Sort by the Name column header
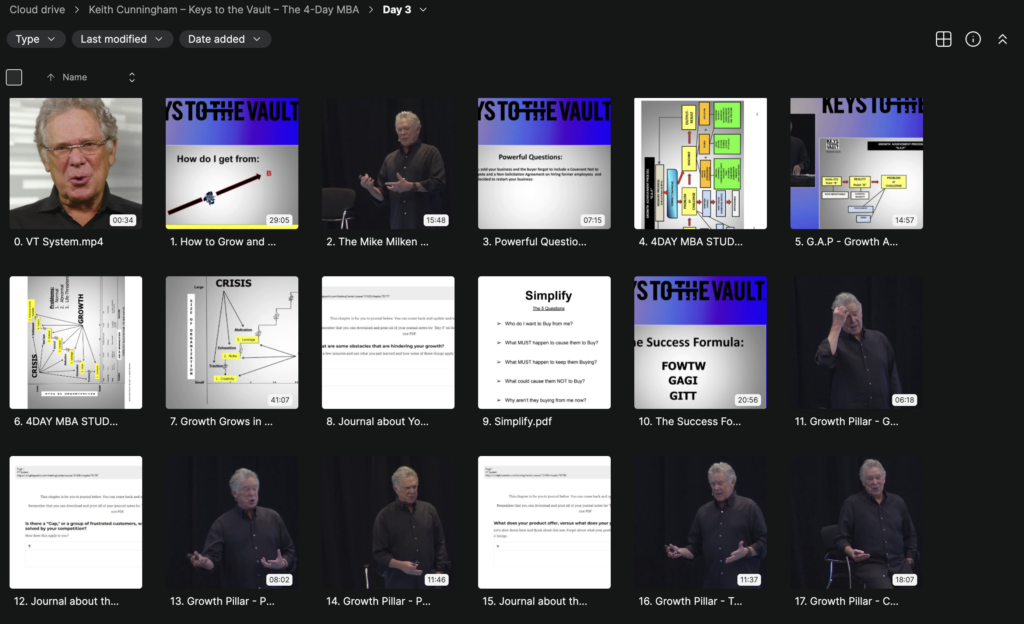The image size is (1024, 624). [75, 77]
